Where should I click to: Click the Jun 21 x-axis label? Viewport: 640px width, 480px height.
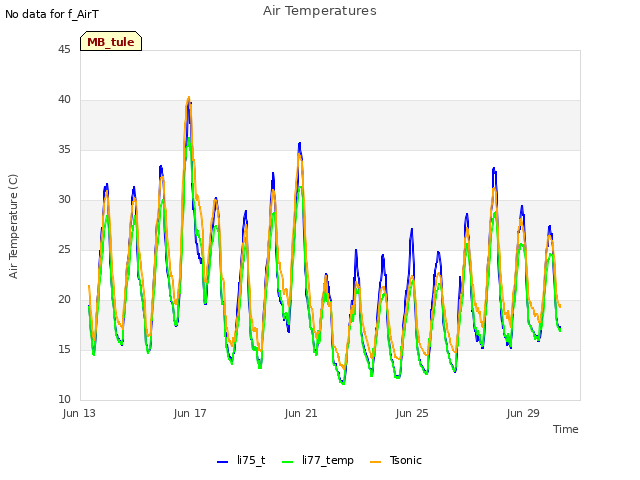pos(301,413)
